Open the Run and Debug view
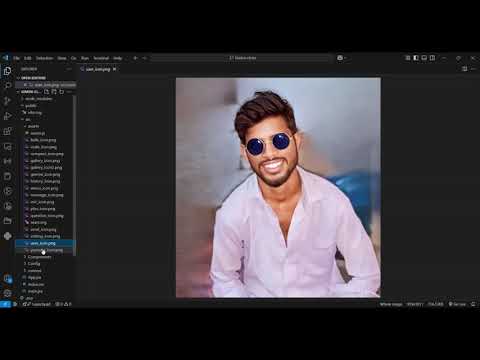Image resolution: width=480 pixels, height=360 pixels. pos(7,116)
